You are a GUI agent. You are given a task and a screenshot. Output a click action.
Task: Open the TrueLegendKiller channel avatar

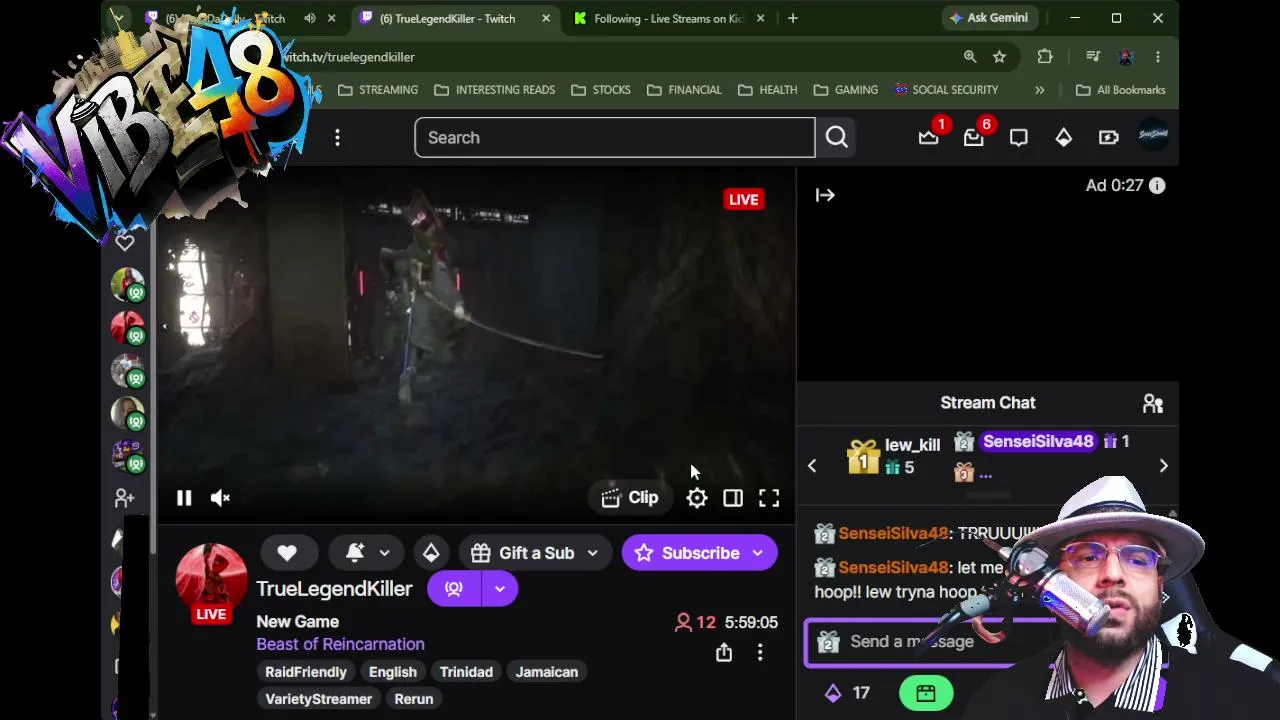click(211, 580)
